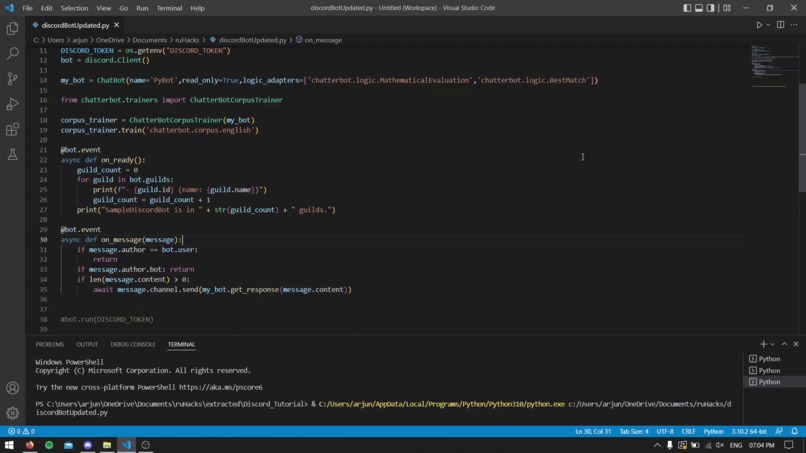Image resolution: width=806 pixels, height=453 pixels.
Task: Open the Run and Debug view
Action: (12, 104)
